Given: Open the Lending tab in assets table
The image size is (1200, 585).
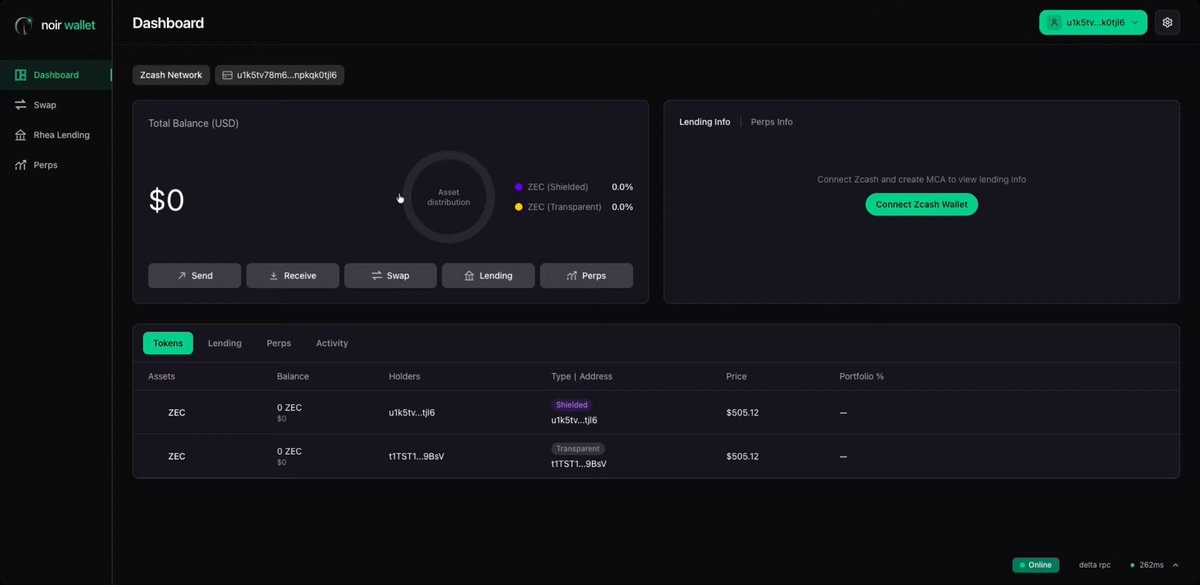Looking at the screenshot, I should [x=225, y=343].
